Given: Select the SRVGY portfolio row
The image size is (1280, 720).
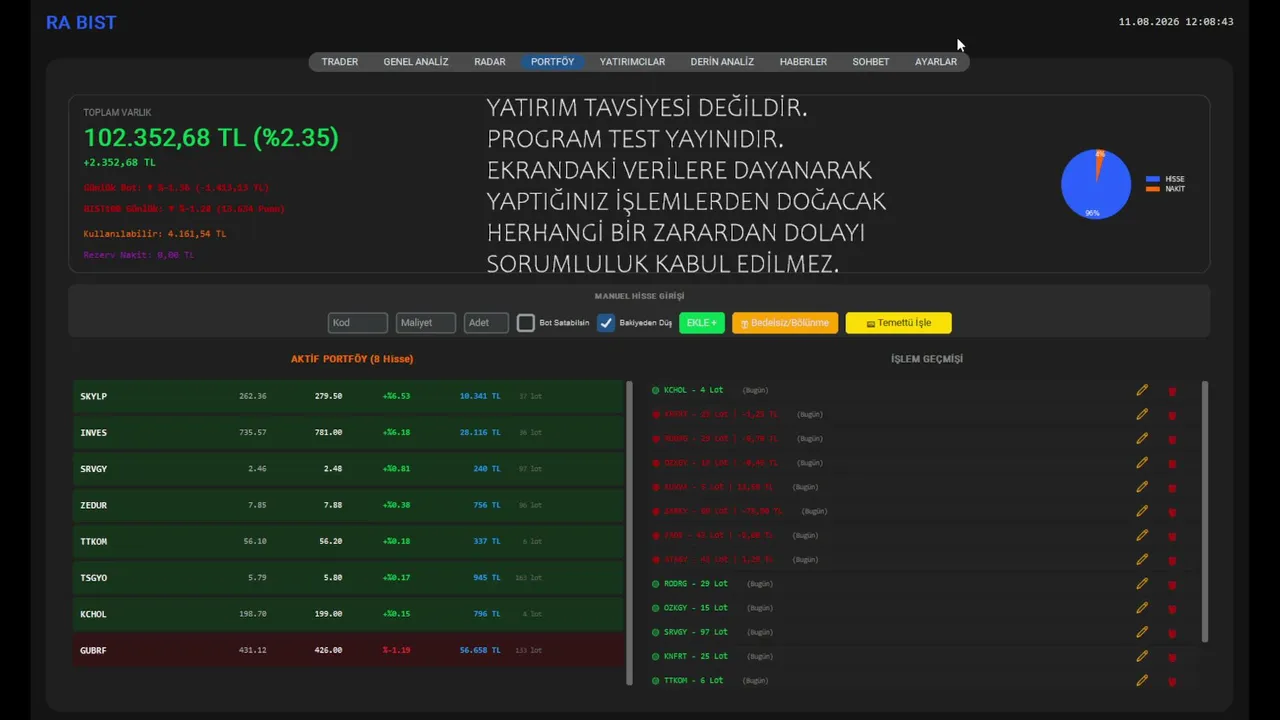Looking at the screenshot, I should (348, 469).
